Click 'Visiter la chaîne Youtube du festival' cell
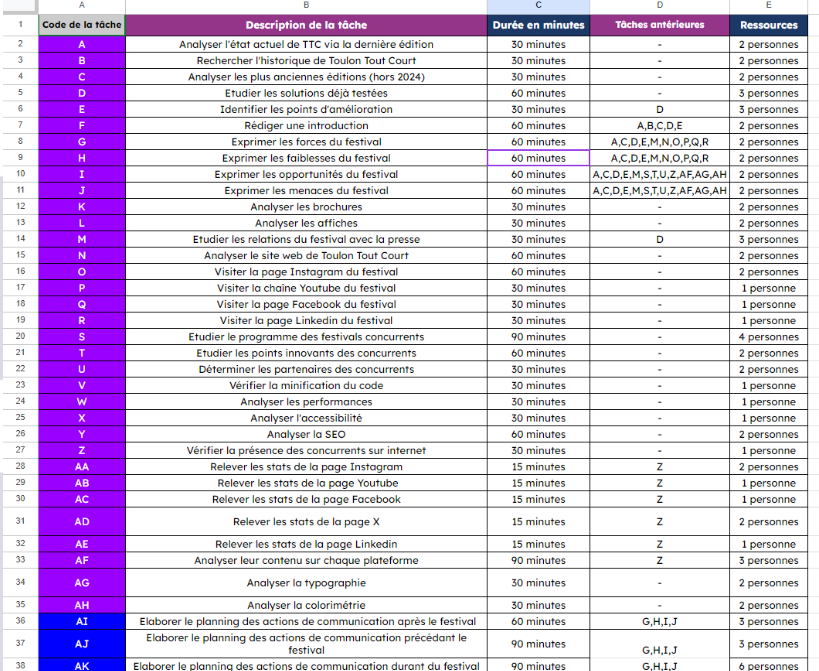This screenshot has height=671, width=819. [306, 288]
